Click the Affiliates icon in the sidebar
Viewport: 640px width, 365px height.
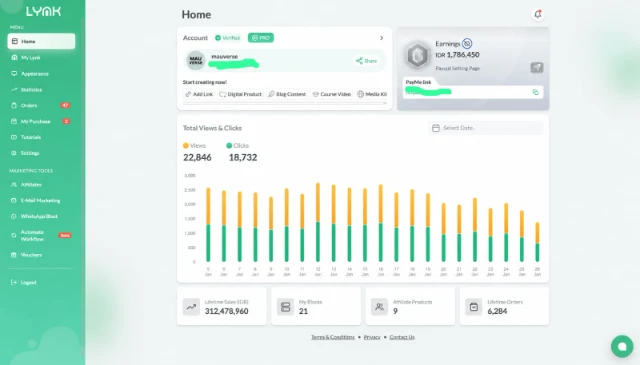14,185
